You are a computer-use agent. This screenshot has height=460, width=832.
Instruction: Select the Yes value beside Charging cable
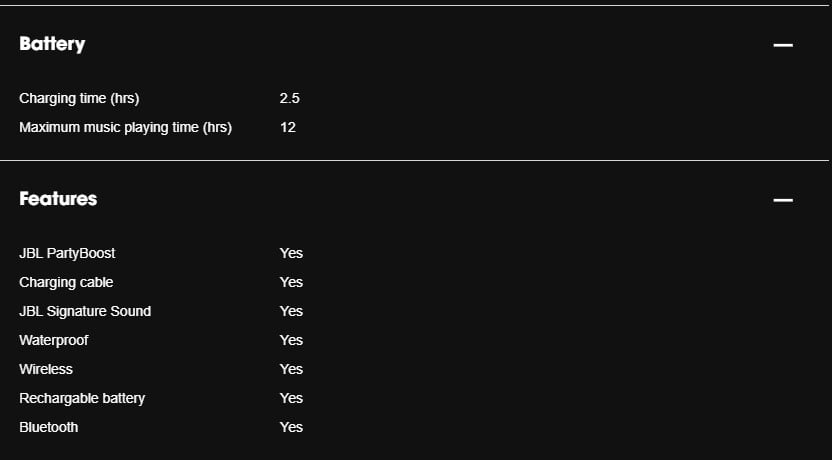(x=291, y=282)
